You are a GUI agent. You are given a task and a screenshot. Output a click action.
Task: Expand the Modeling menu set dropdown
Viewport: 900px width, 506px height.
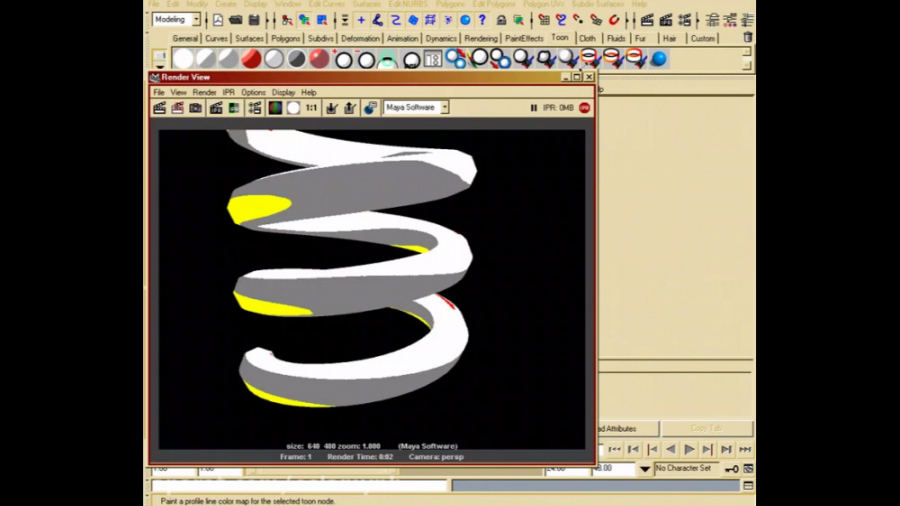pyautogui.click(x=196, y=20)
